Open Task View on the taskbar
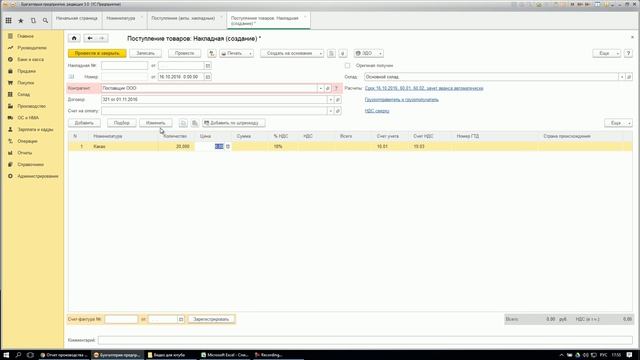This screenshot has width=640, height=360. tap(30, 355)
